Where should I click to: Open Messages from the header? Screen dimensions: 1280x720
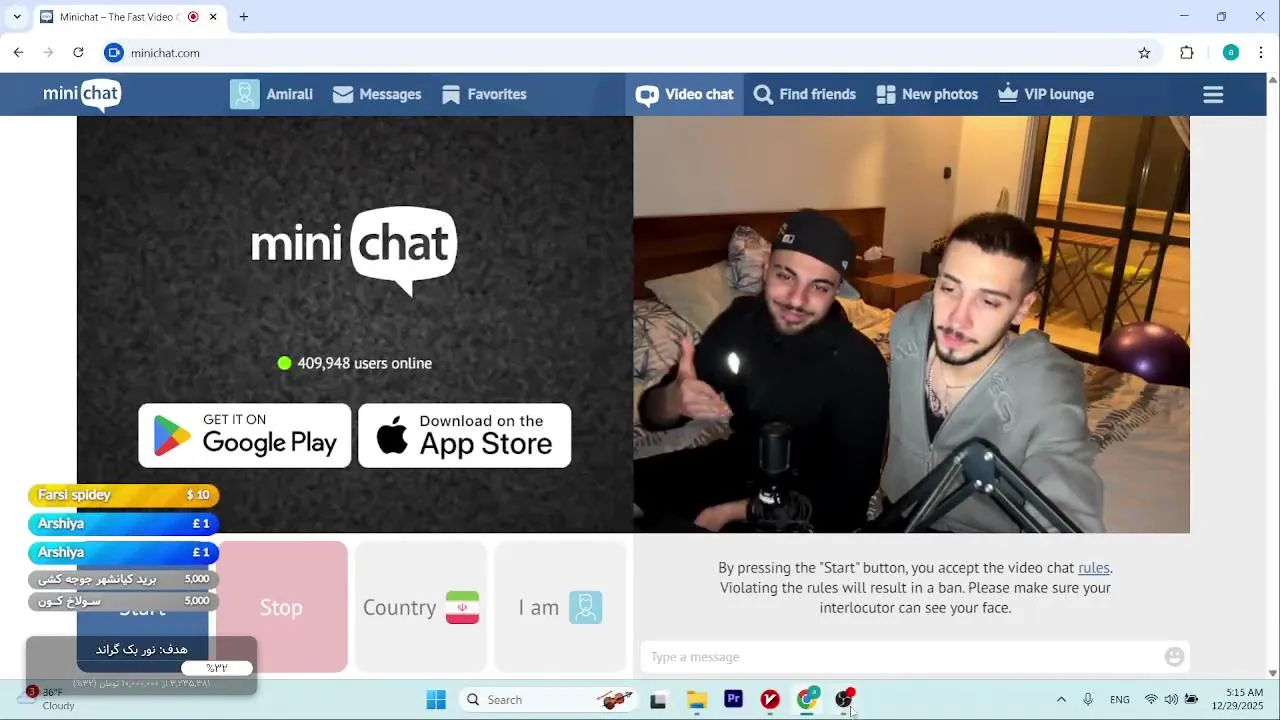coord(377,94)
